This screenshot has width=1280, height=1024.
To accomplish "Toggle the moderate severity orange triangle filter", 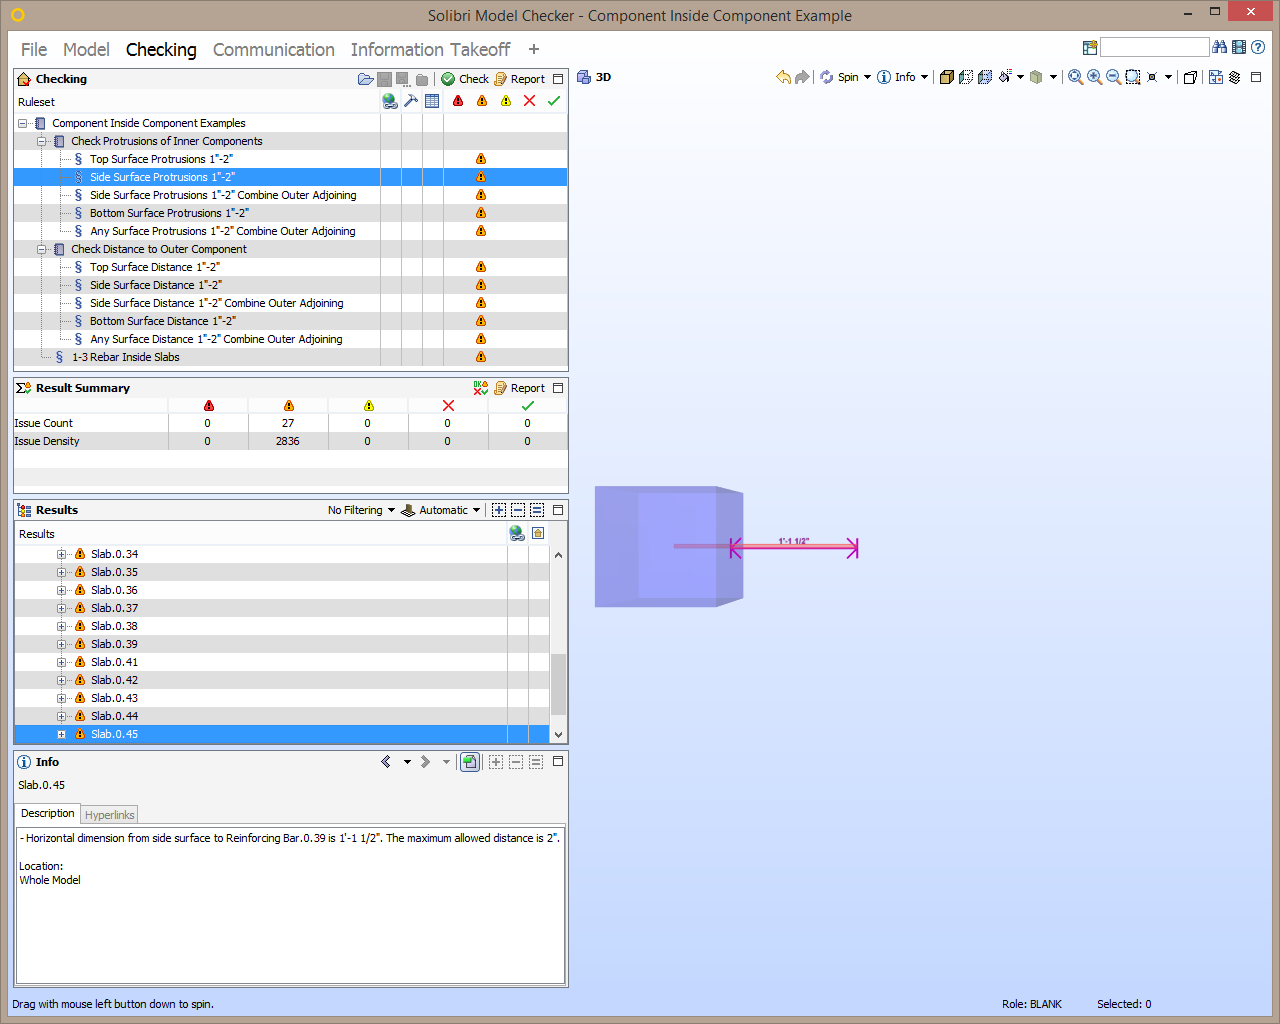I will [482, 101].
